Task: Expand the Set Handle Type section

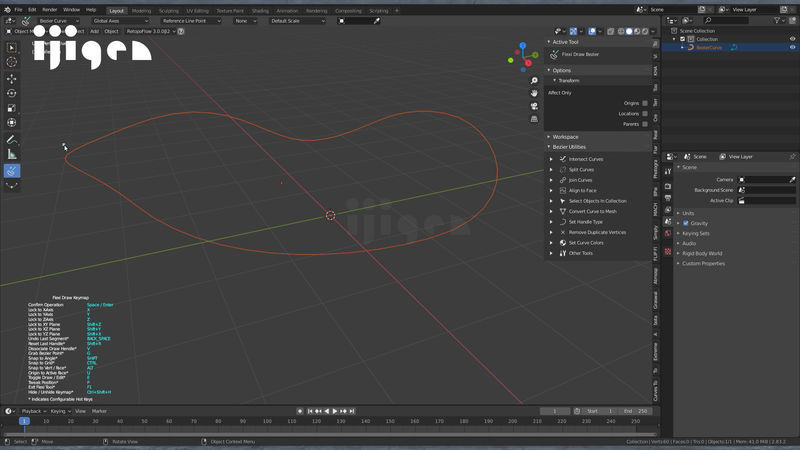Action: (551, 222)
